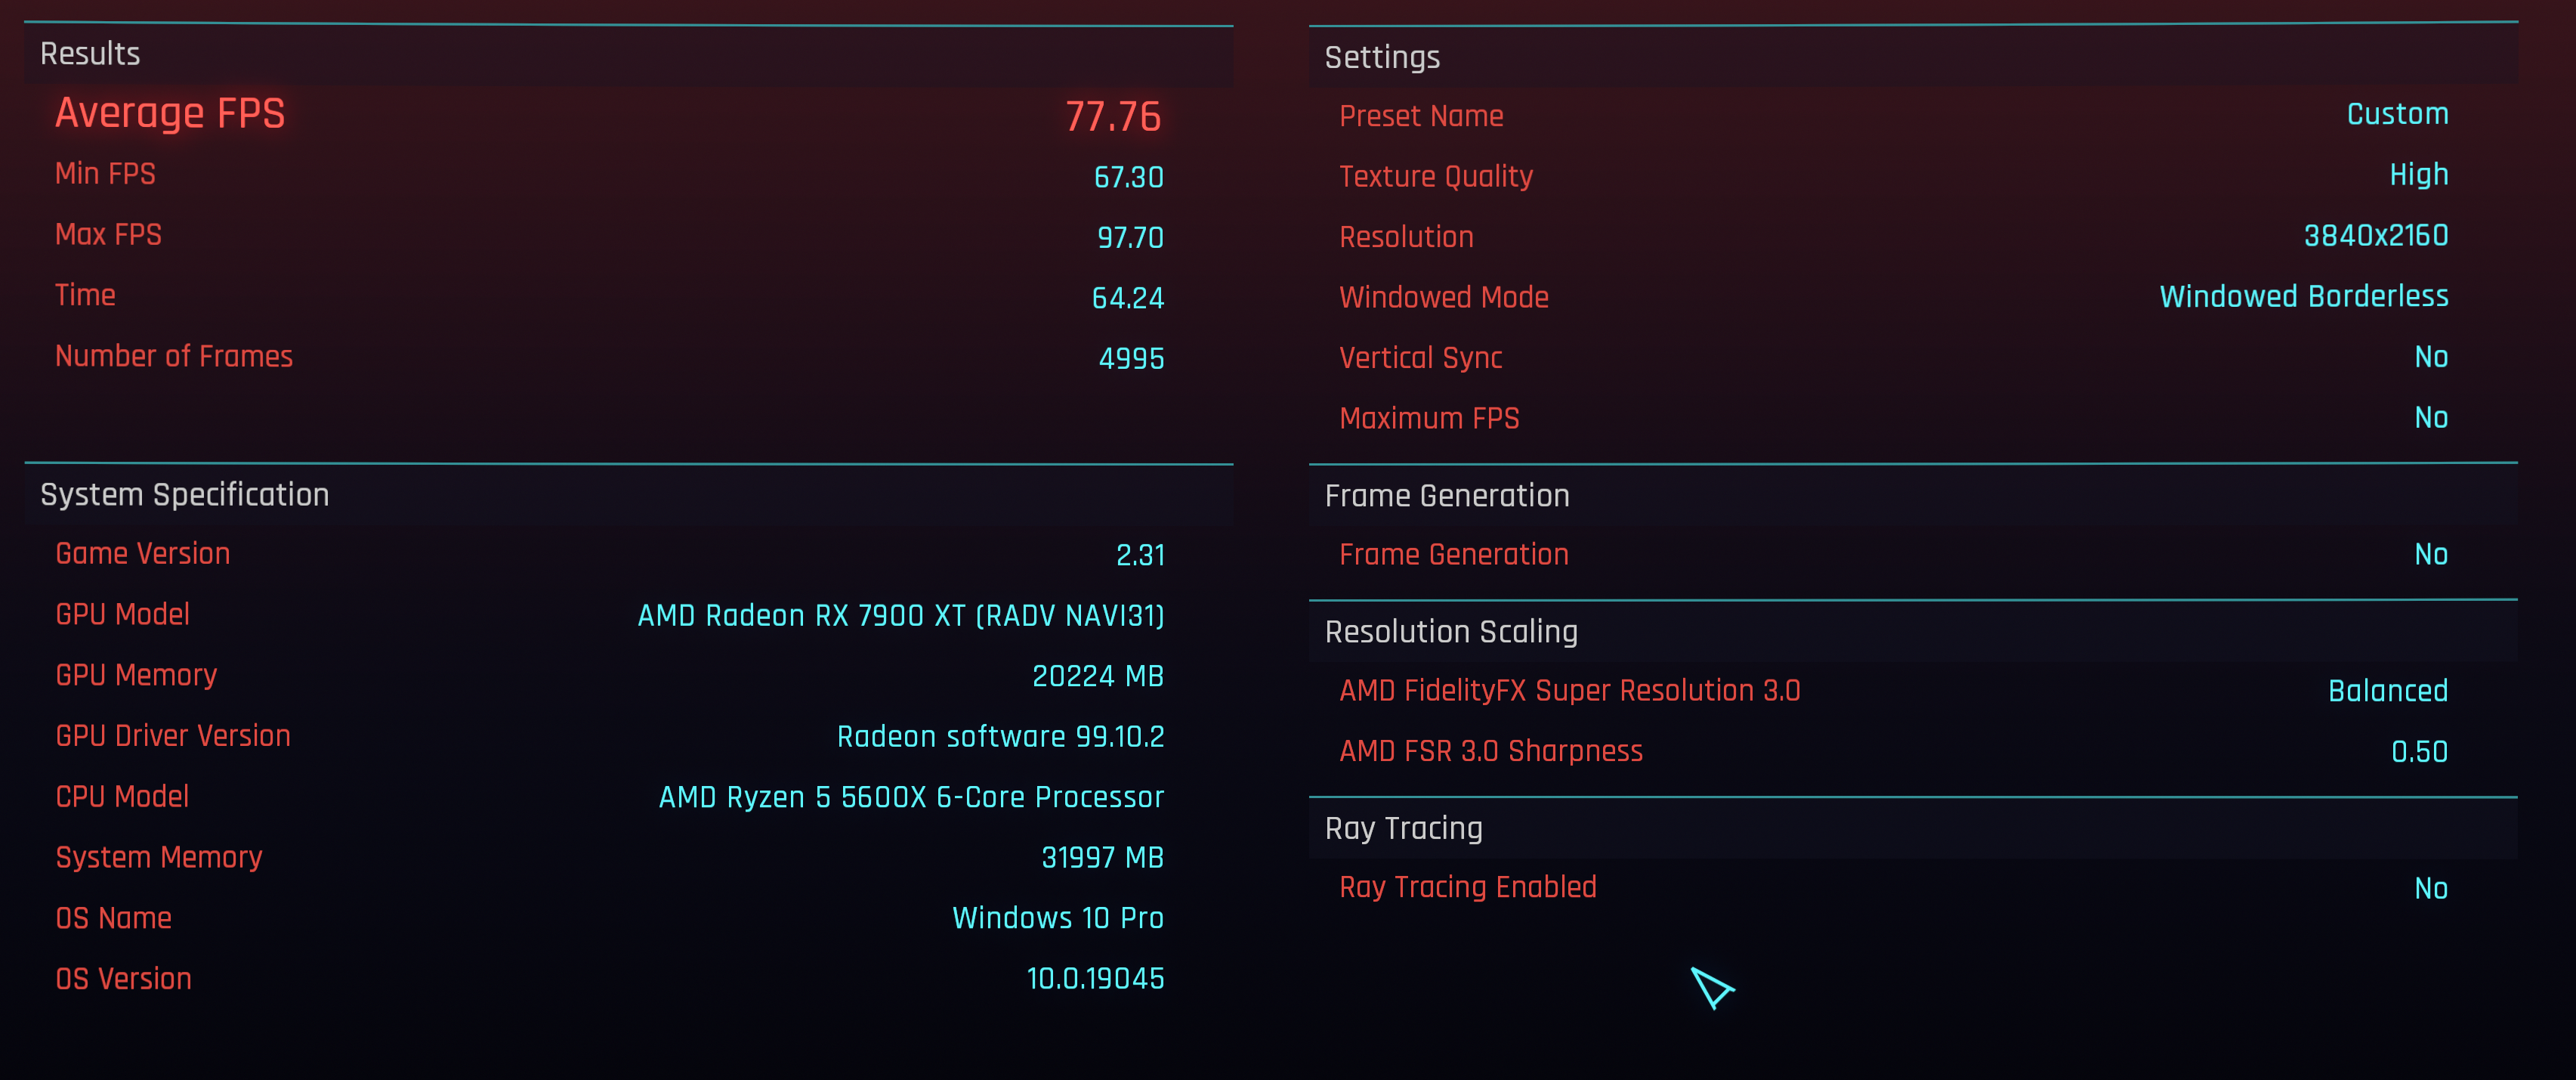Expand the System Specification section
The image size is (2576, 1080).
pos(184,494)
